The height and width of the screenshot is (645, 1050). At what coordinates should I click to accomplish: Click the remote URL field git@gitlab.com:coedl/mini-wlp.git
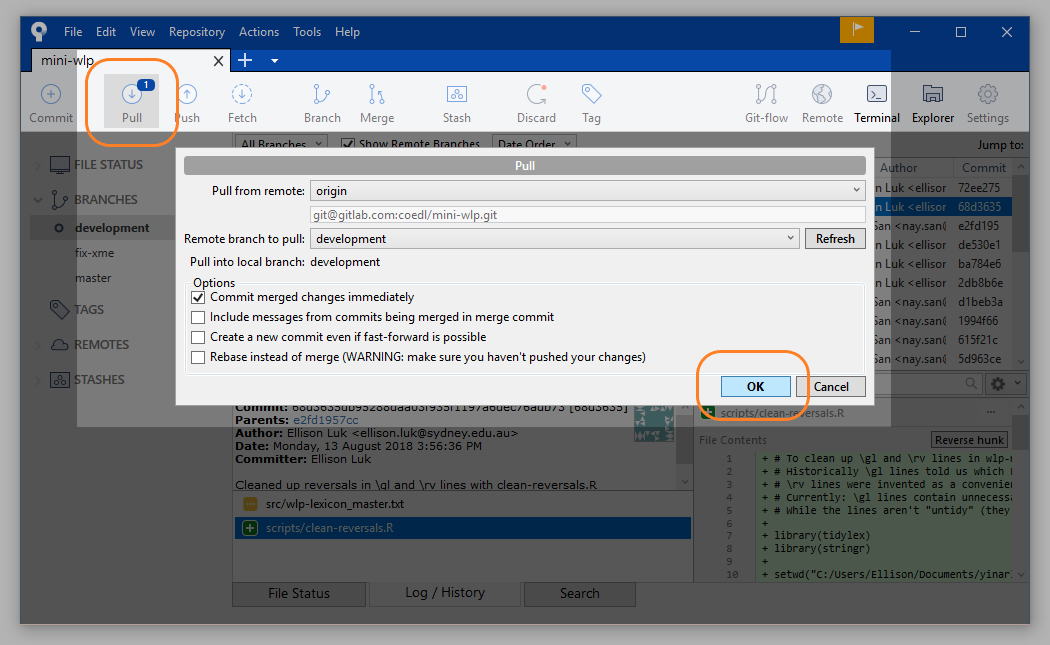click(587, 215)
